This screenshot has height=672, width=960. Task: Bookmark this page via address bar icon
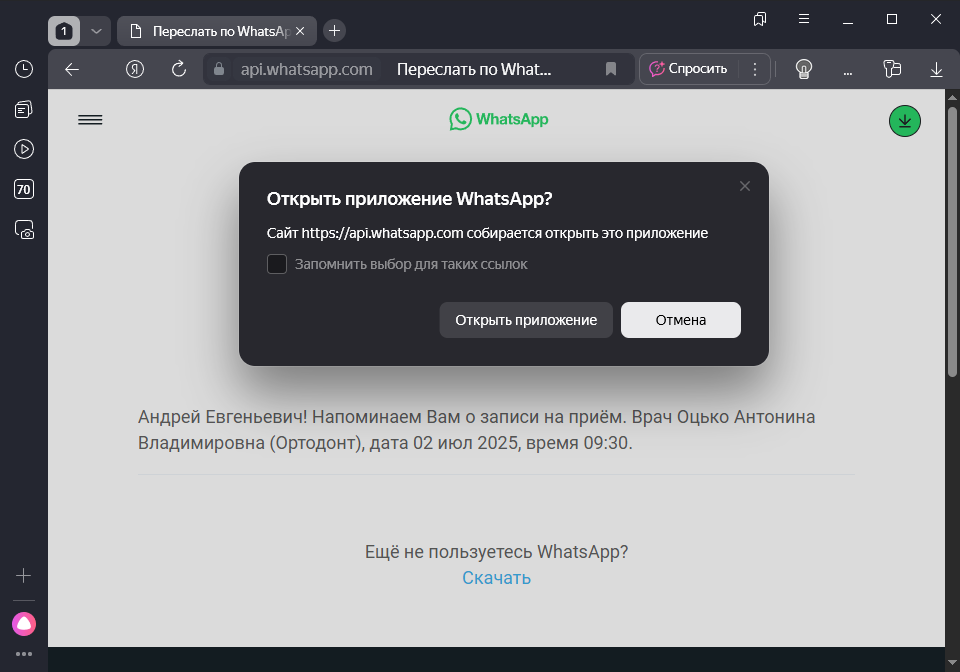click(610, 69)
